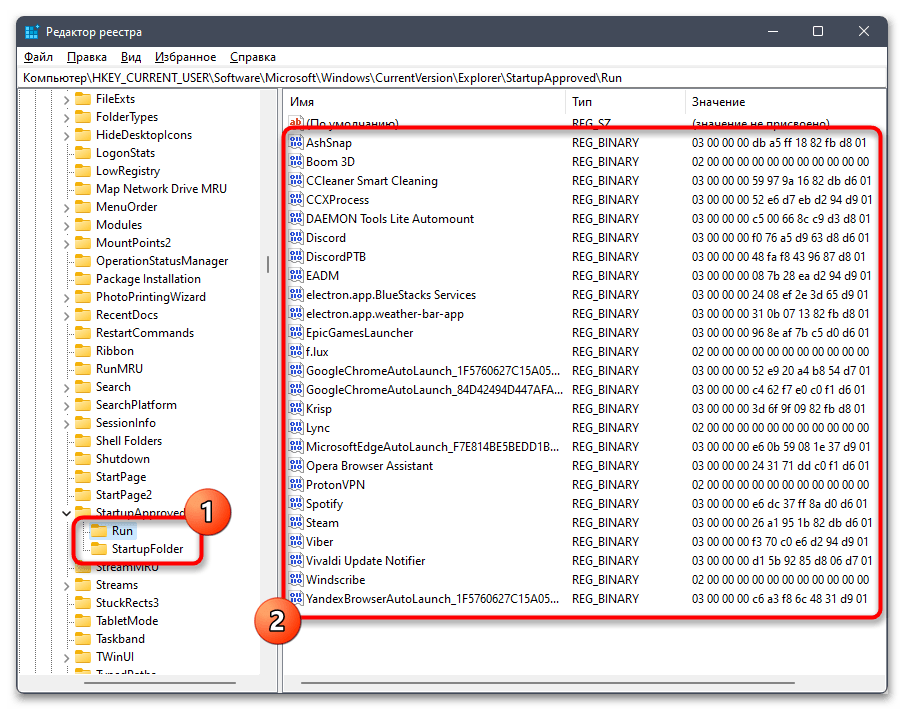
Task: Click the Registry Editor app icon in title bar
Action: (32, 32)
